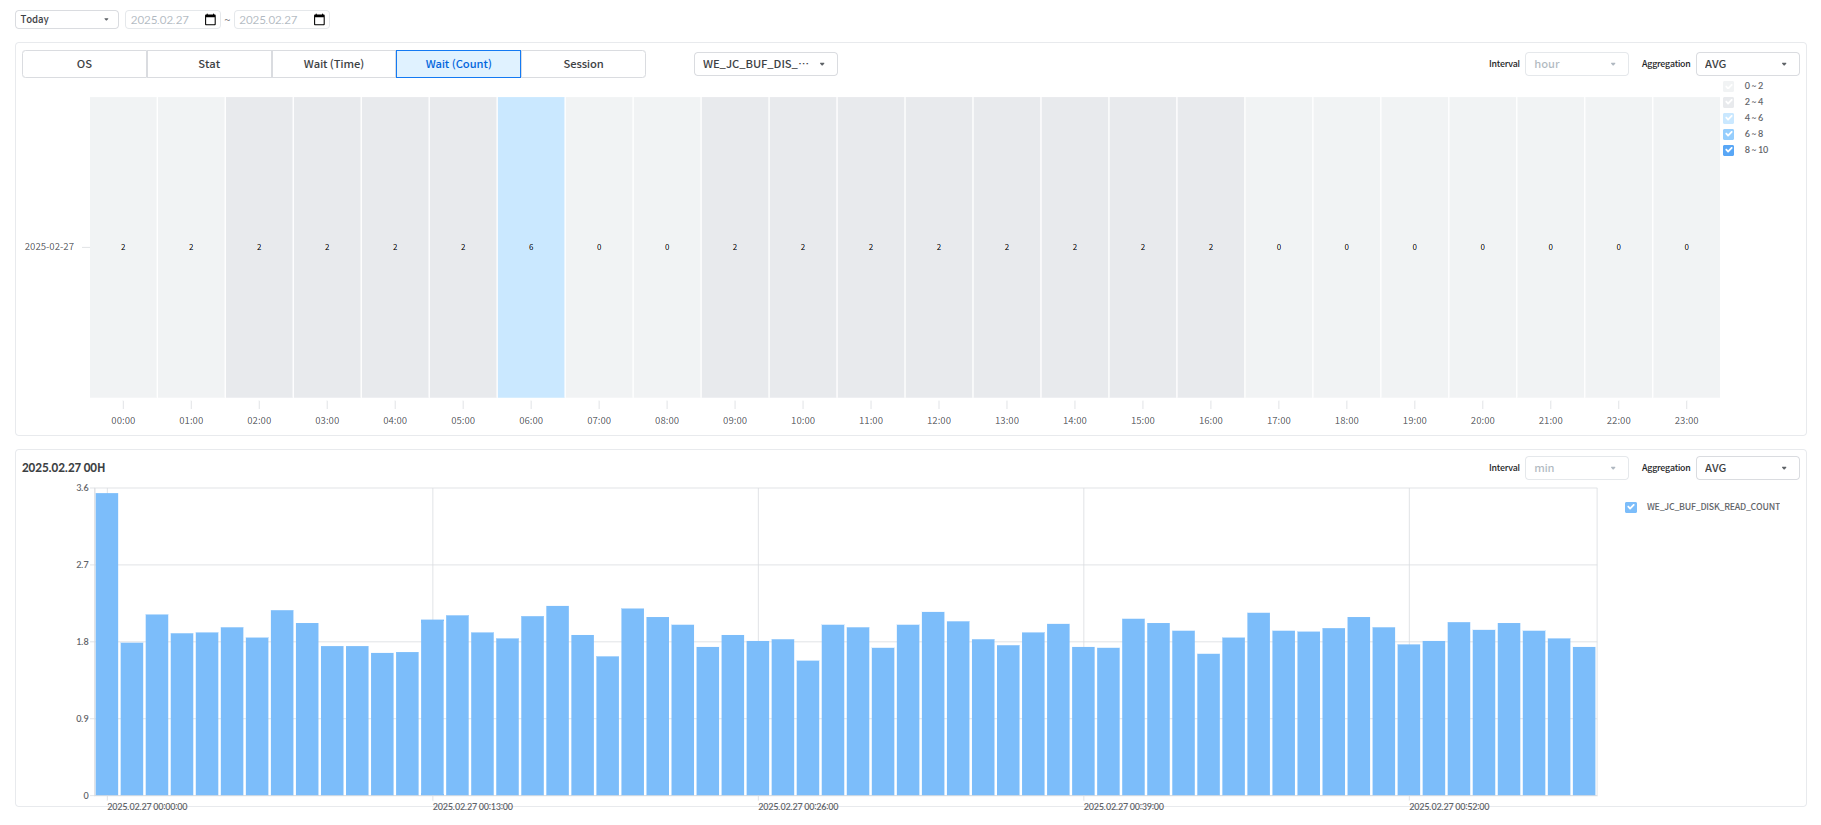Open the bottom chart Aggregation AVG dropdown
Image resolution: width=1821 pixels, height=825 pixels.
[x=1747, y=468]
